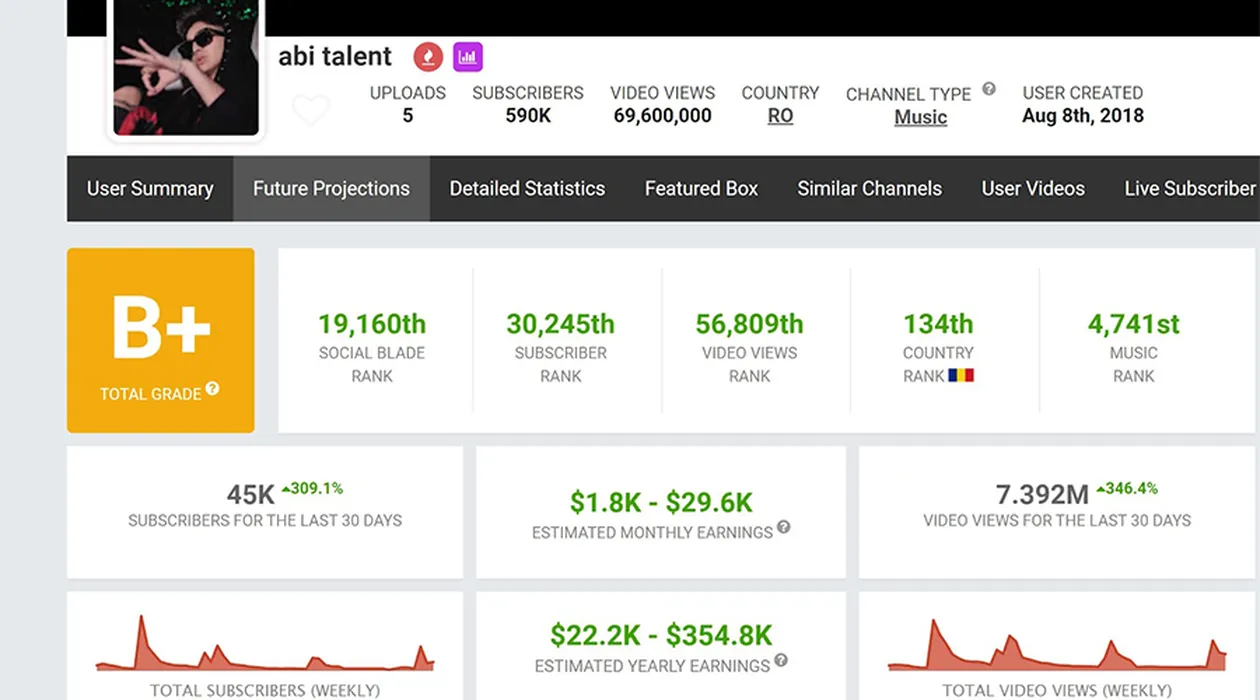Follow the Music channel type link
This screenshot has height=700, width=1260.
pyautogui.click(x=920, y=117)
